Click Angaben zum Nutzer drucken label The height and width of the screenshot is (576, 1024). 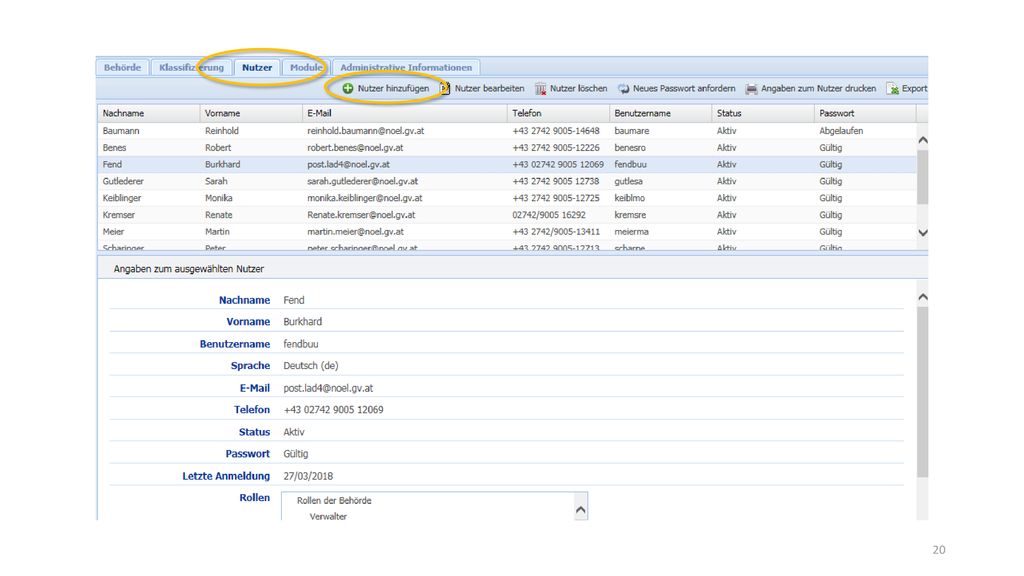[x=818, y=88]
